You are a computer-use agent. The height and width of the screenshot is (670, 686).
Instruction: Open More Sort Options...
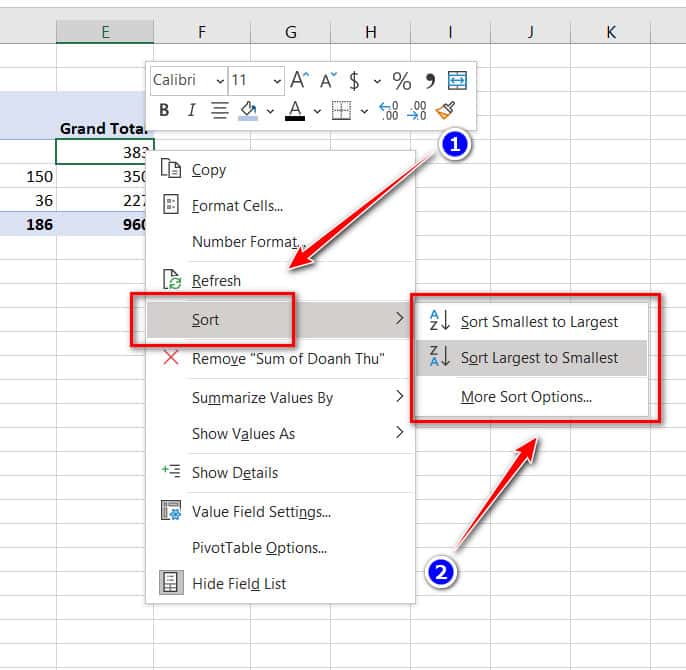(x=531, y=396)
